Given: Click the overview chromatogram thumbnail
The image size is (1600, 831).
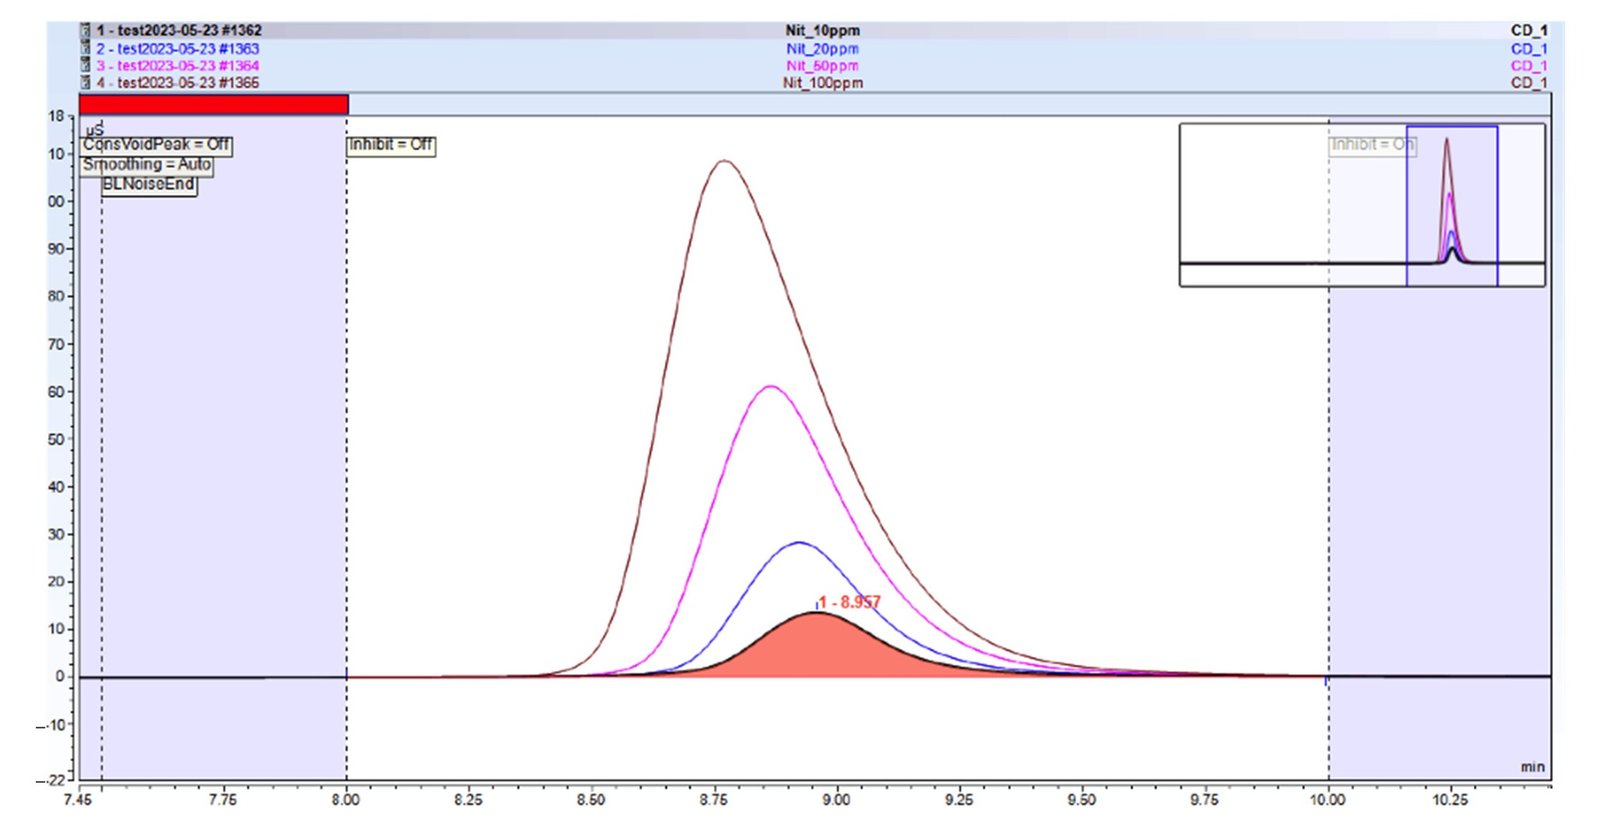Looking at the screenshot, I should (1362, 205).
